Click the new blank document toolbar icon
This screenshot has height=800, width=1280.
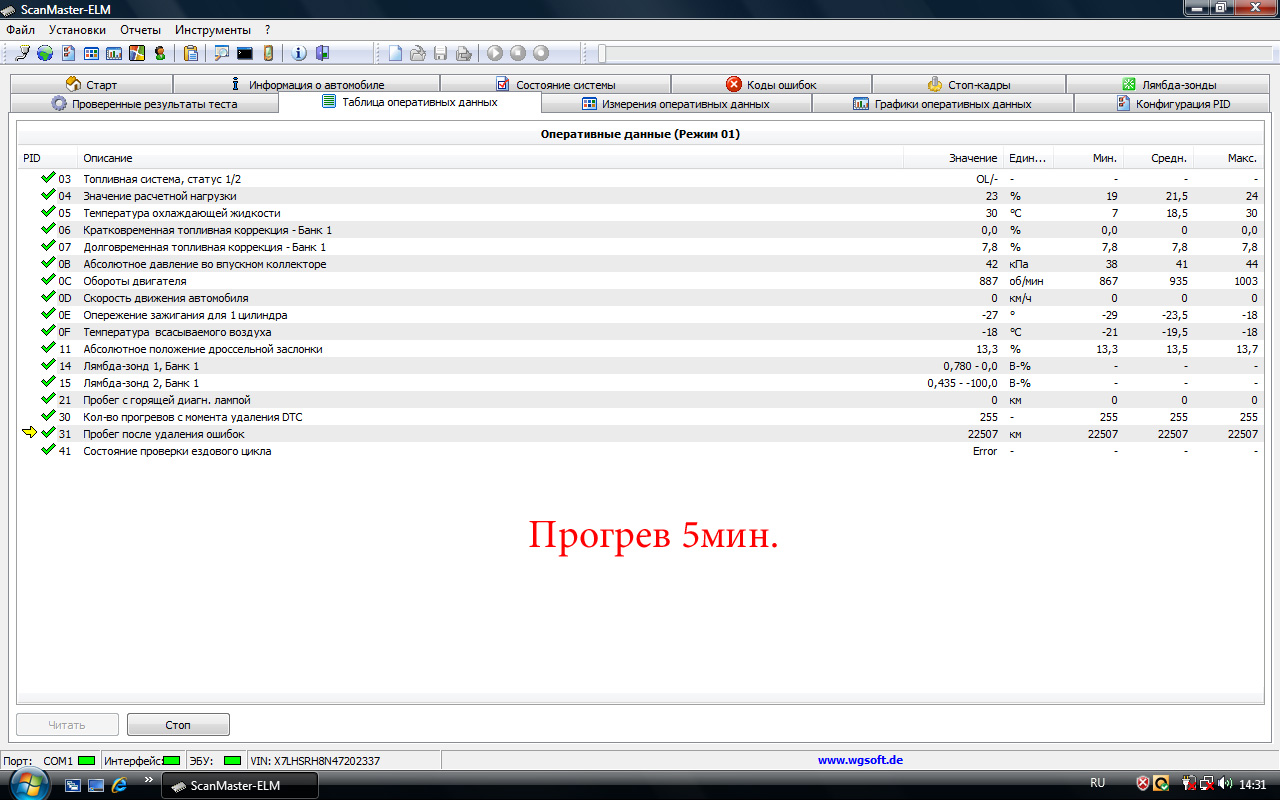[x=395, y=53]
